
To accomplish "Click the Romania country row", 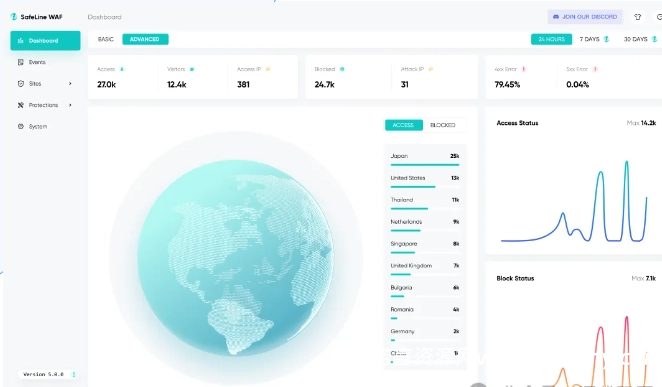I will [x=425, y=313].
